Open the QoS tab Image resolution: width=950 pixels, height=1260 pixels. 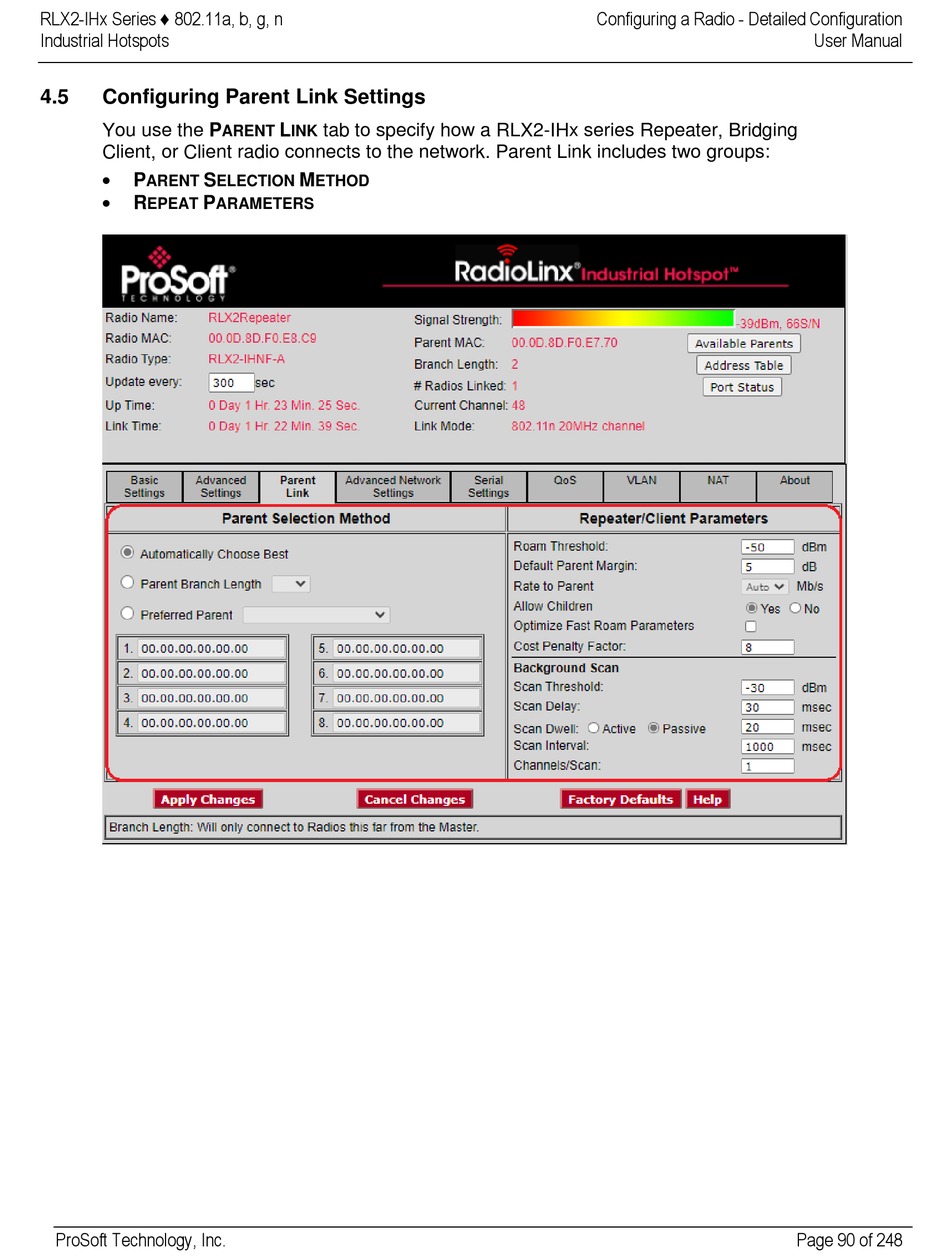tap(565, 487)
